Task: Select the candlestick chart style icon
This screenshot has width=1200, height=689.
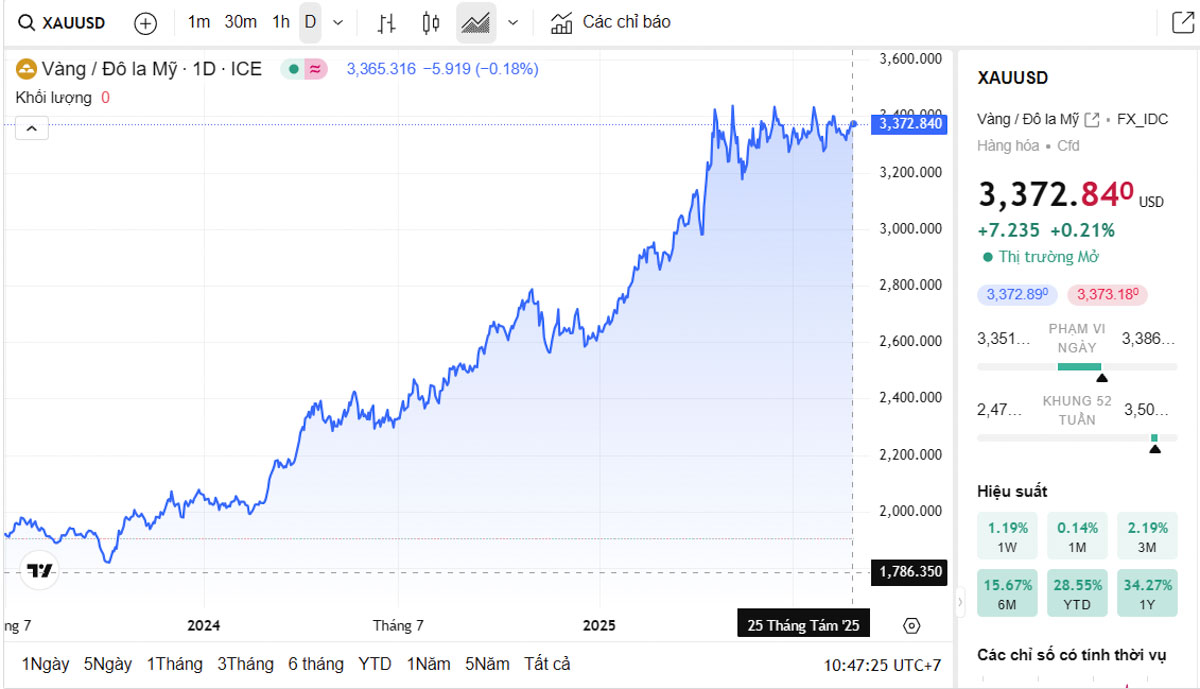Action: click(431, 23)
